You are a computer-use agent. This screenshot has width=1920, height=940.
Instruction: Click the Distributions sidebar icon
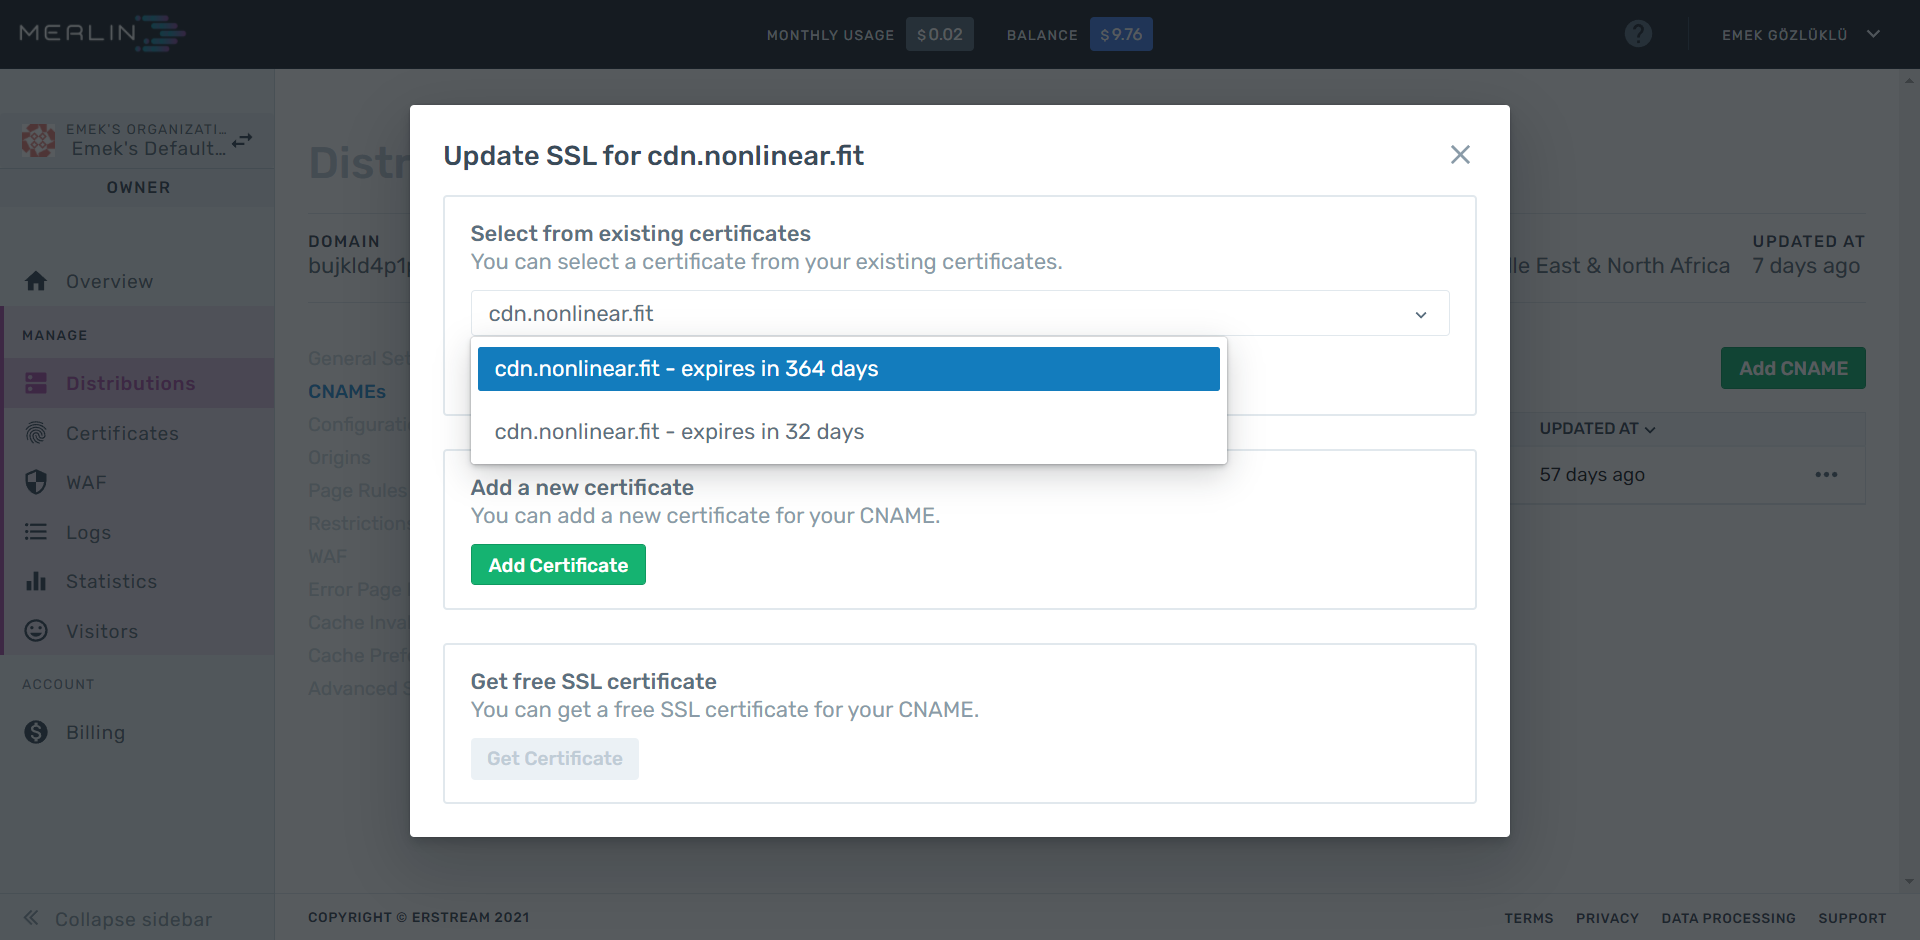[x=36, y=383]
